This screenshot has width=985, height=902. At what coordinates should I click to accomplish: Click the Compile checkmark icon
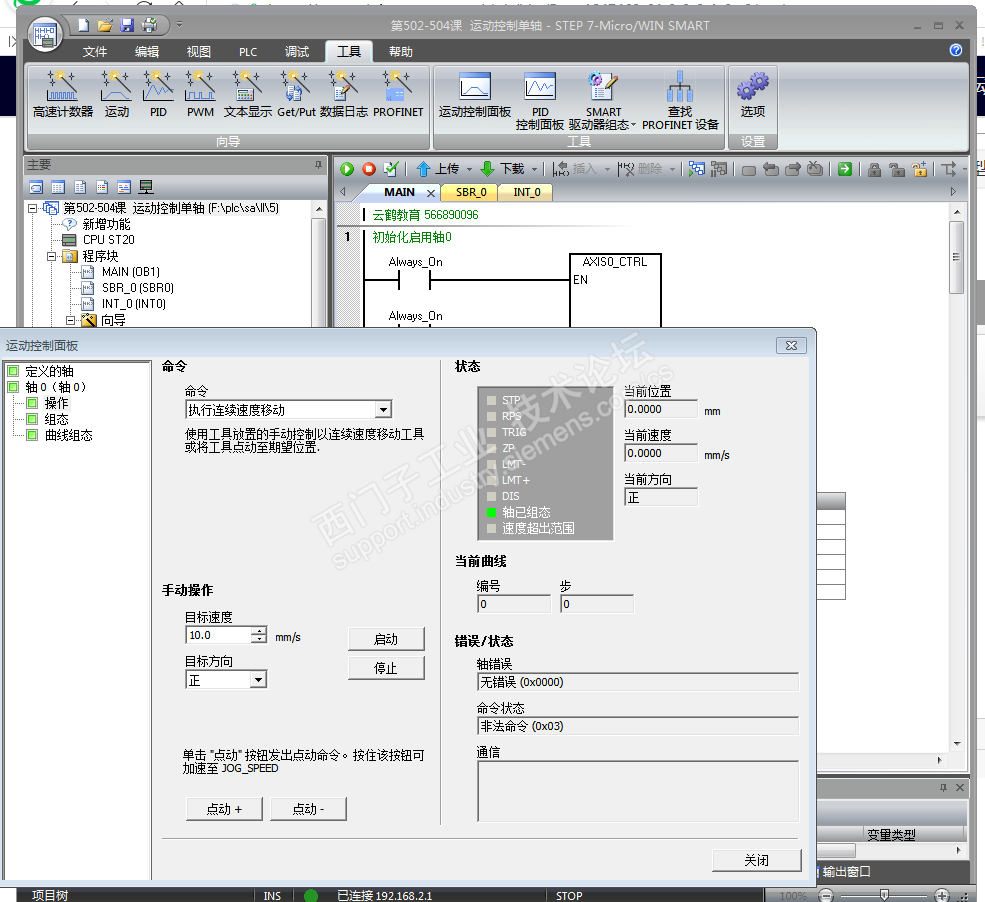(x=391, y=169)
